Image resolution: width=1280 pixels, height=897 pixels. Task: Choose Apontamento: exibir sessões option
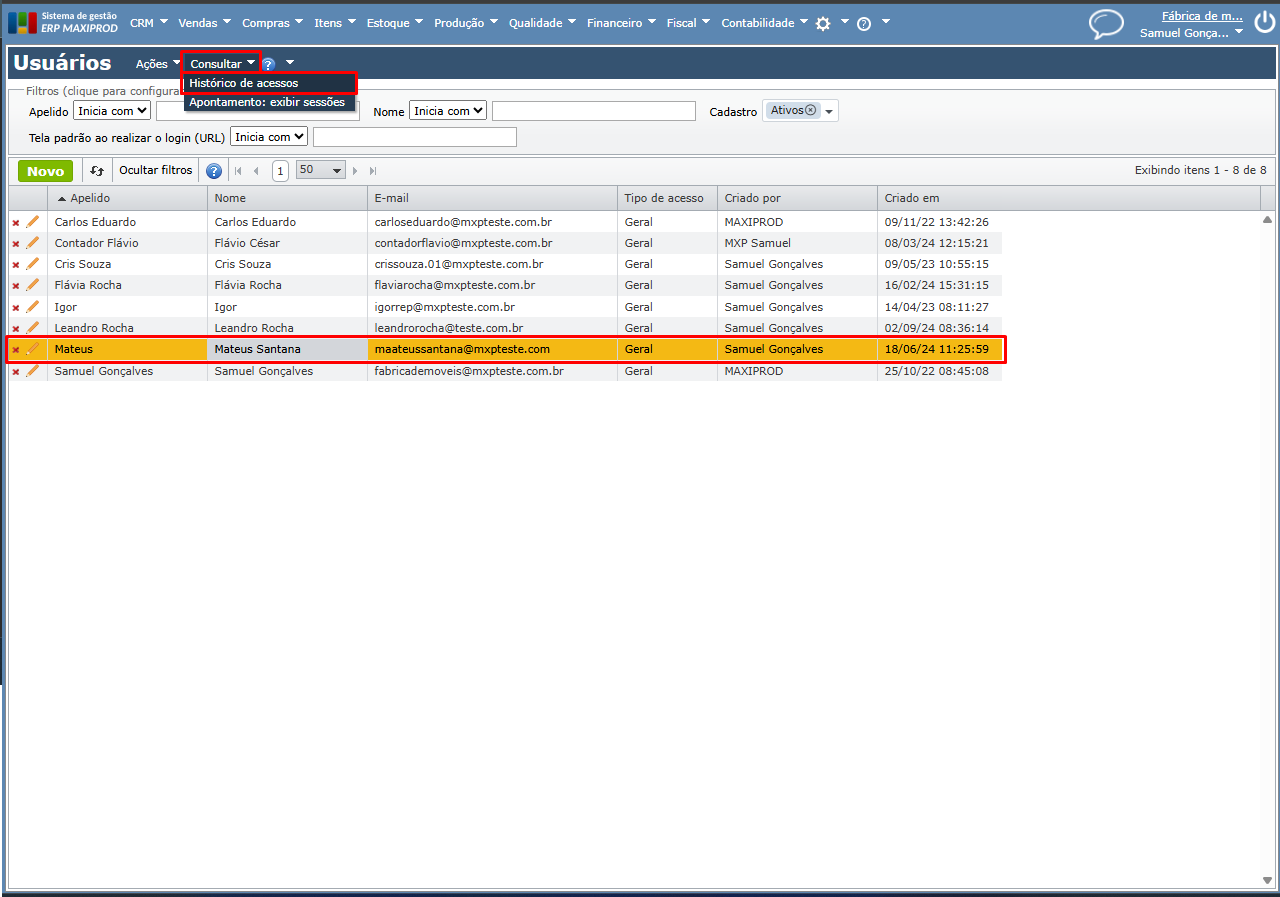(267, 102)
